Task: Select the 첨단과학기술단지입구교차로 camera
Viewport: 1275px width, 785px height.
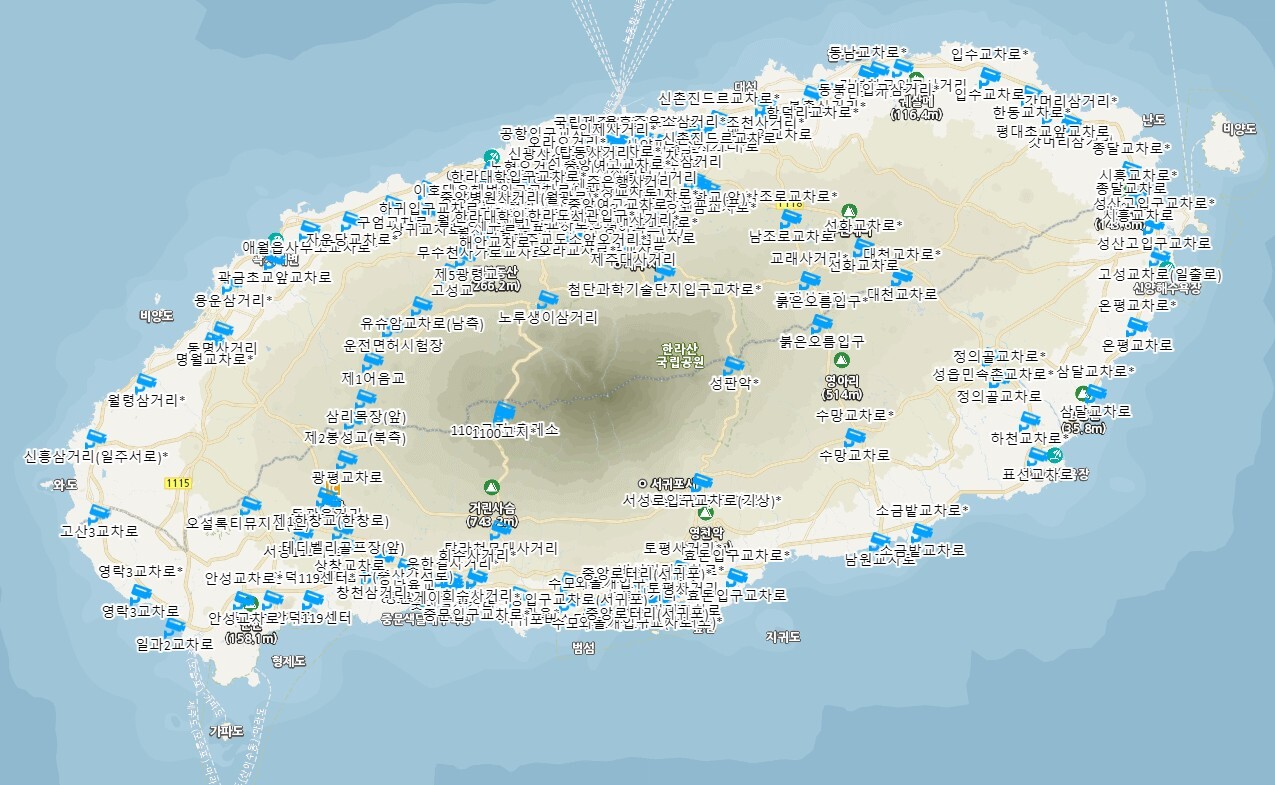Action: (x=664, y=272)
